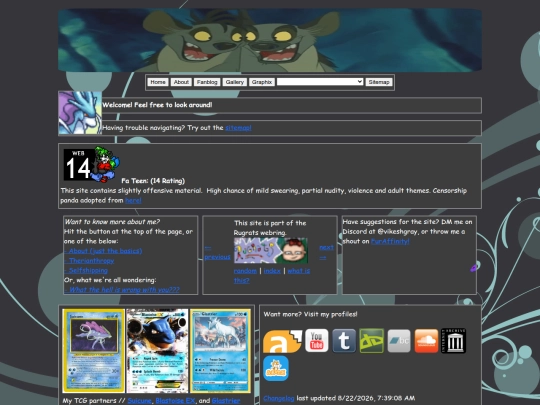Visit a random webring site

pyautogui.click(x=245, y=271)
